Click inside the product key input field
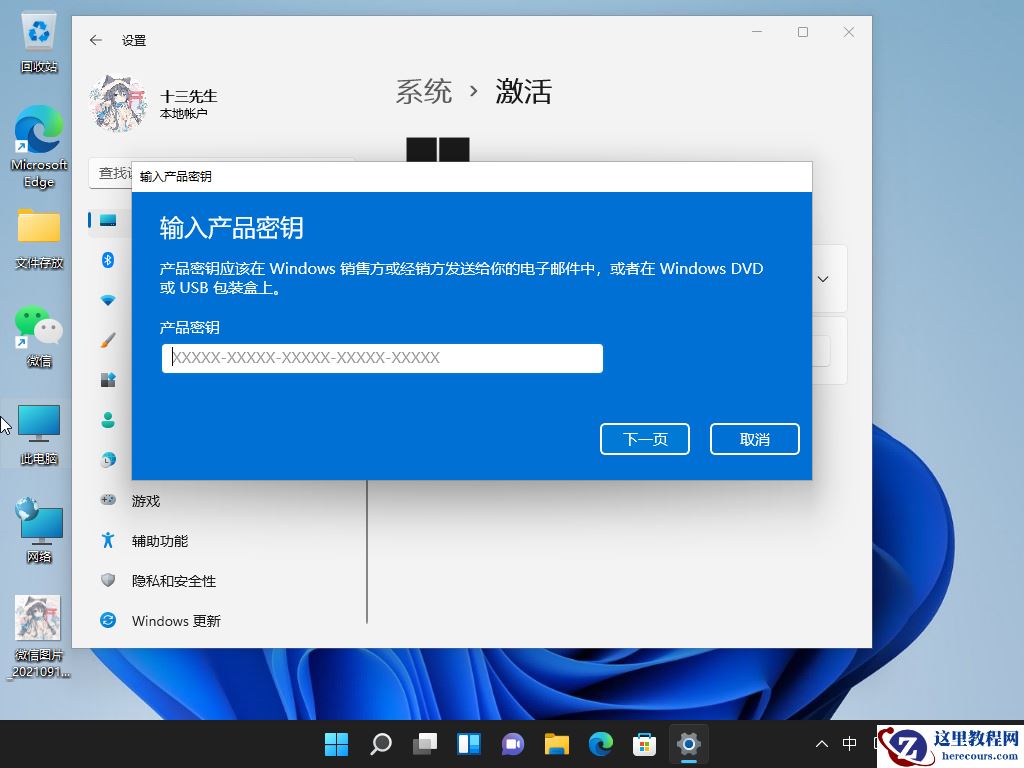1024x768 pixels. [x=382, y=358]
